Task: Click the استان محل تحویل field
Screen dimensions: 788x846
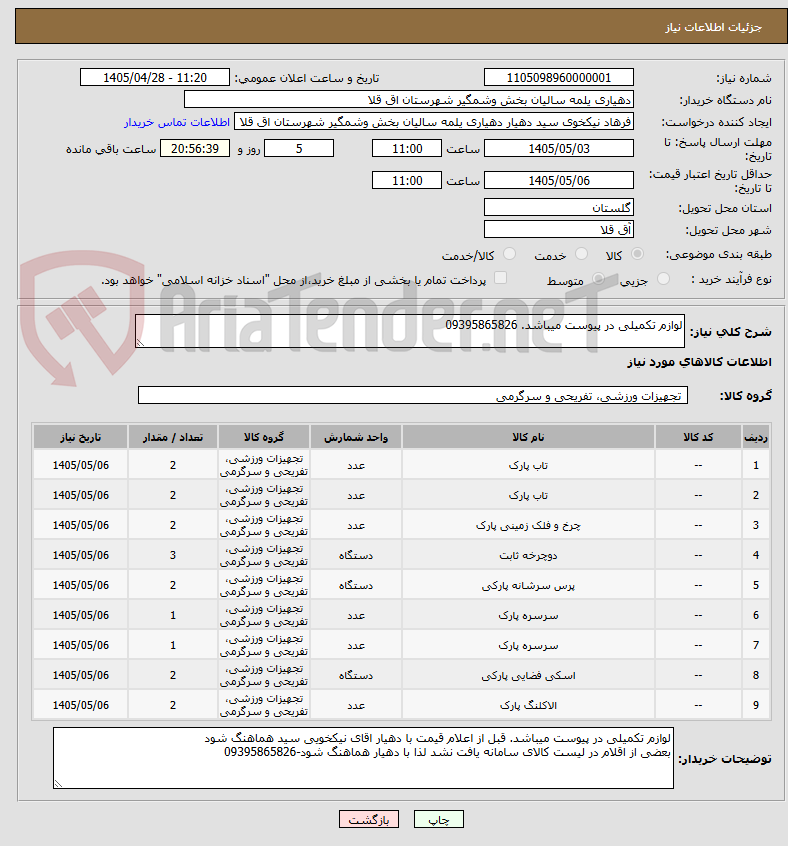Action: (x=559, y=208)
